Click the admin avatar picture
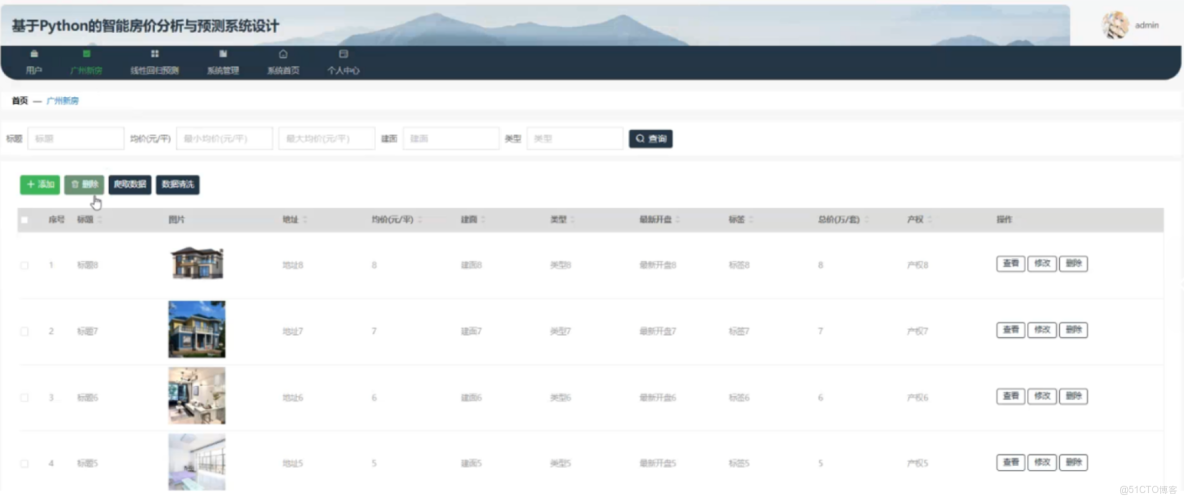The image size is (1184, 501). tap(1115, 25)
